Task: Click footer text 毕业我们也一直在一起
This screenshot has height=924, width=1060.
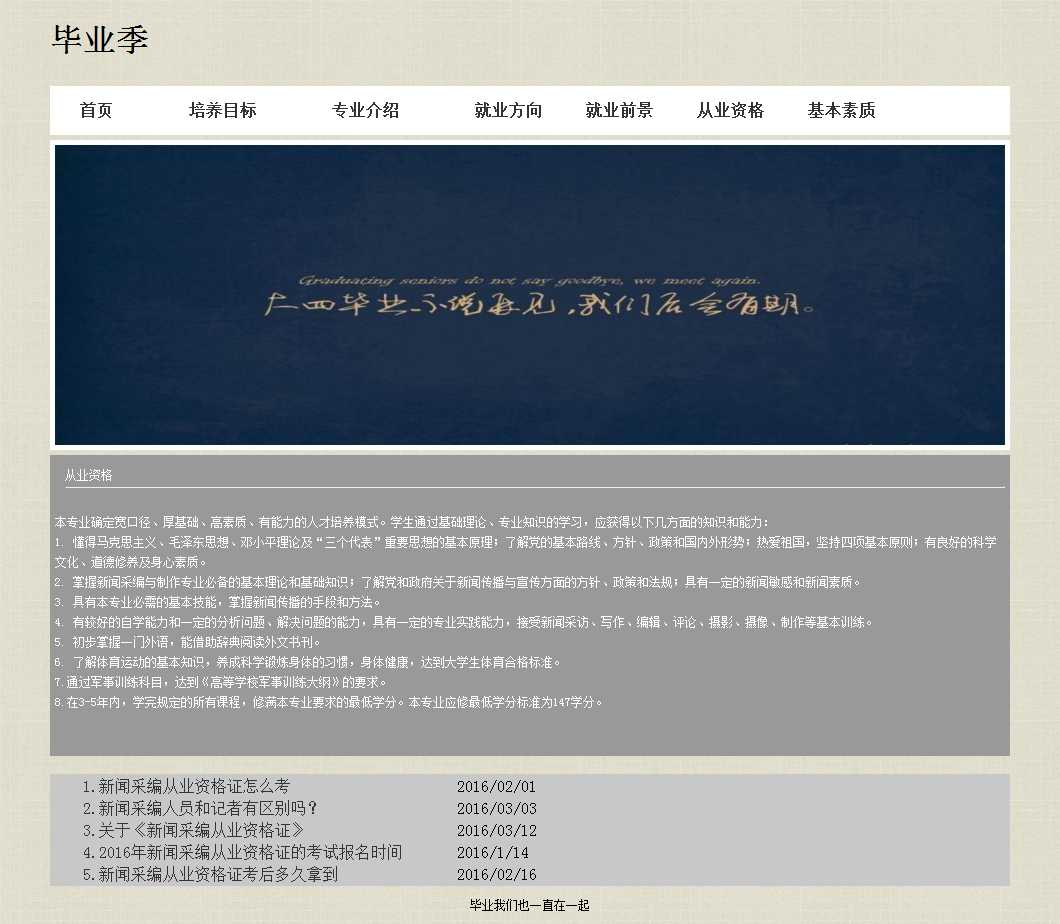Action: 529,906
